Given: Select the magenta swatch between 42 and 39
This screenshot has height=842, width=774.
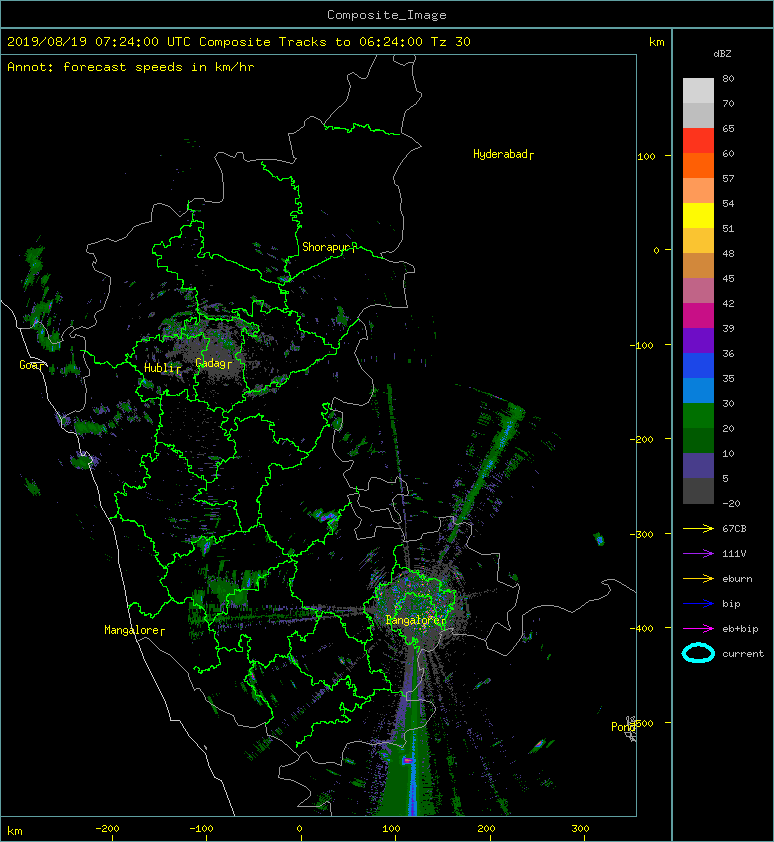Looking at the screenshot, I should click(698, 315).
